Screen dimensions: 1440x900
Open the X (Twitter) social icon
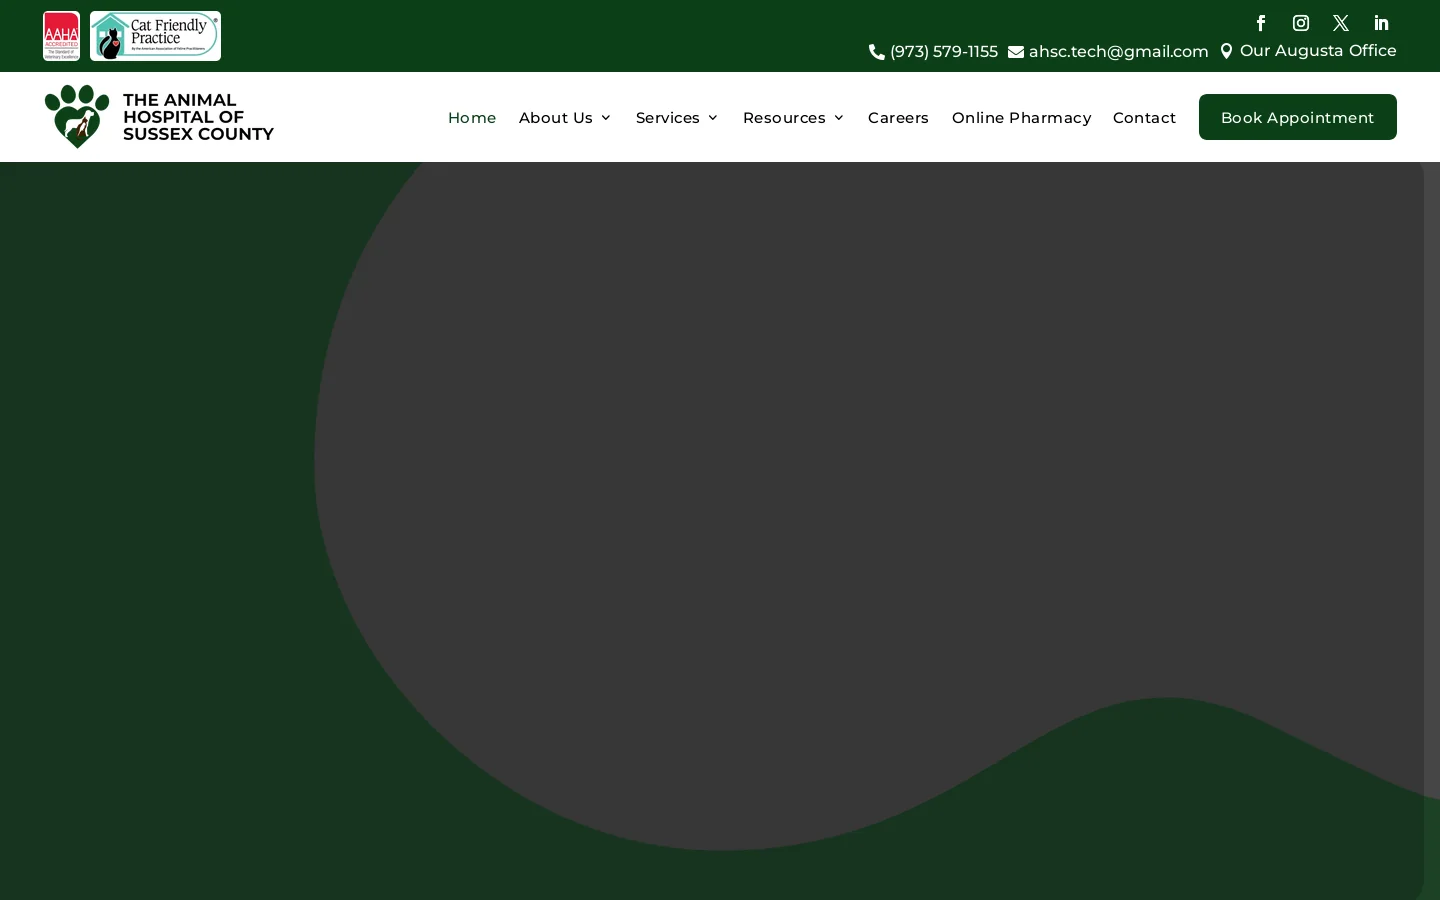coord(1341,23)
